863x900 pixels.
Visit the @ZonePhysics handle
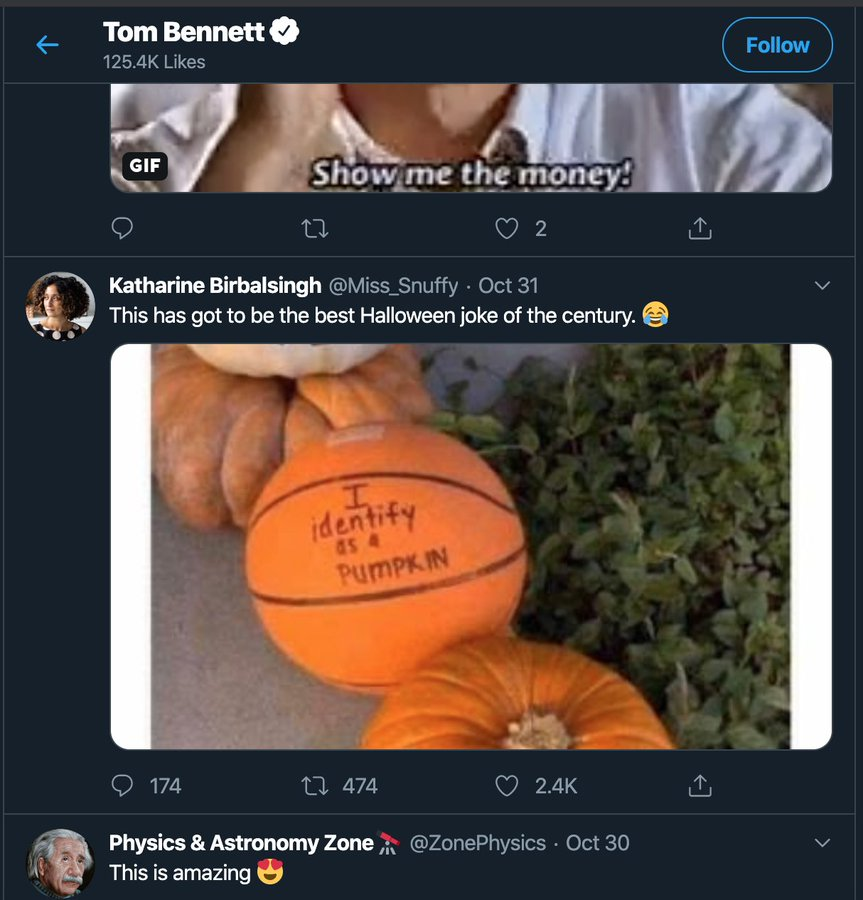pos(478,843)
